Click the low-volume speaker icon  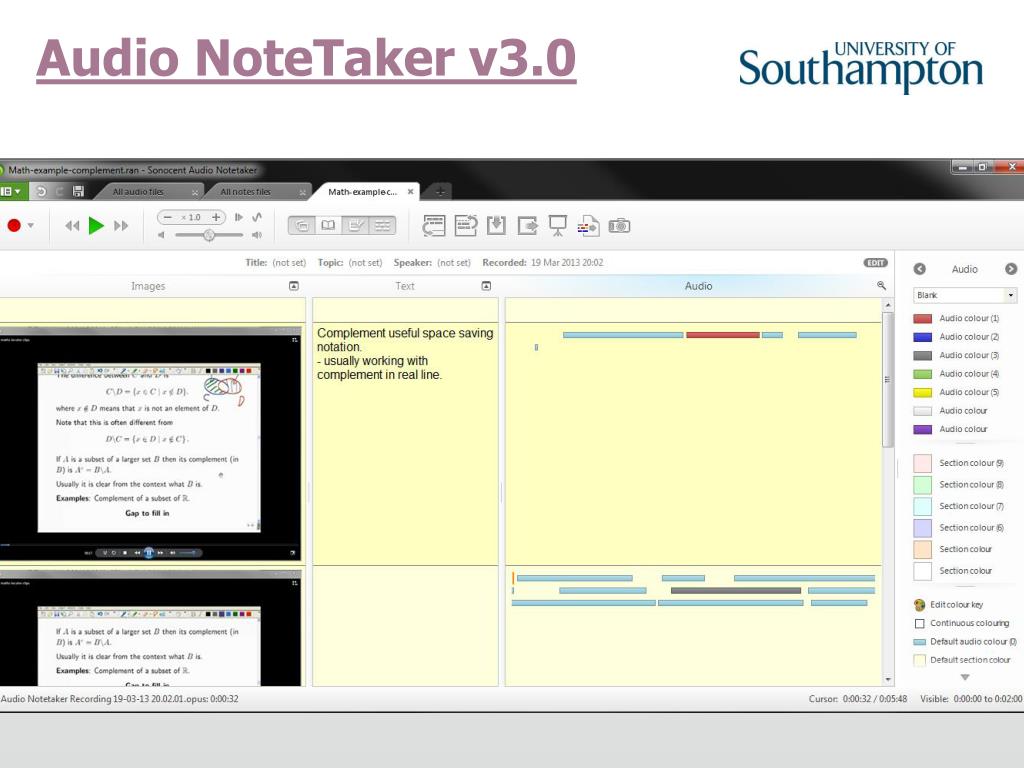[x=161, y=234]
